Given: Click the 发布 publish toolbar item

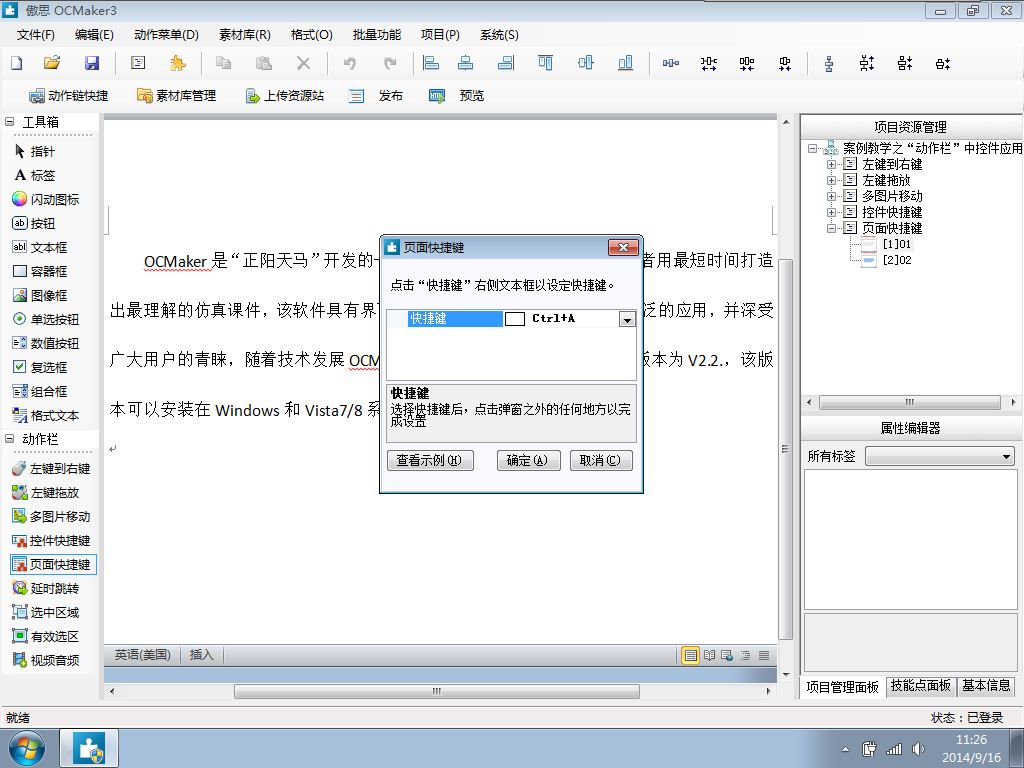Looking at the screenshot, I should (x=376, y=96).
